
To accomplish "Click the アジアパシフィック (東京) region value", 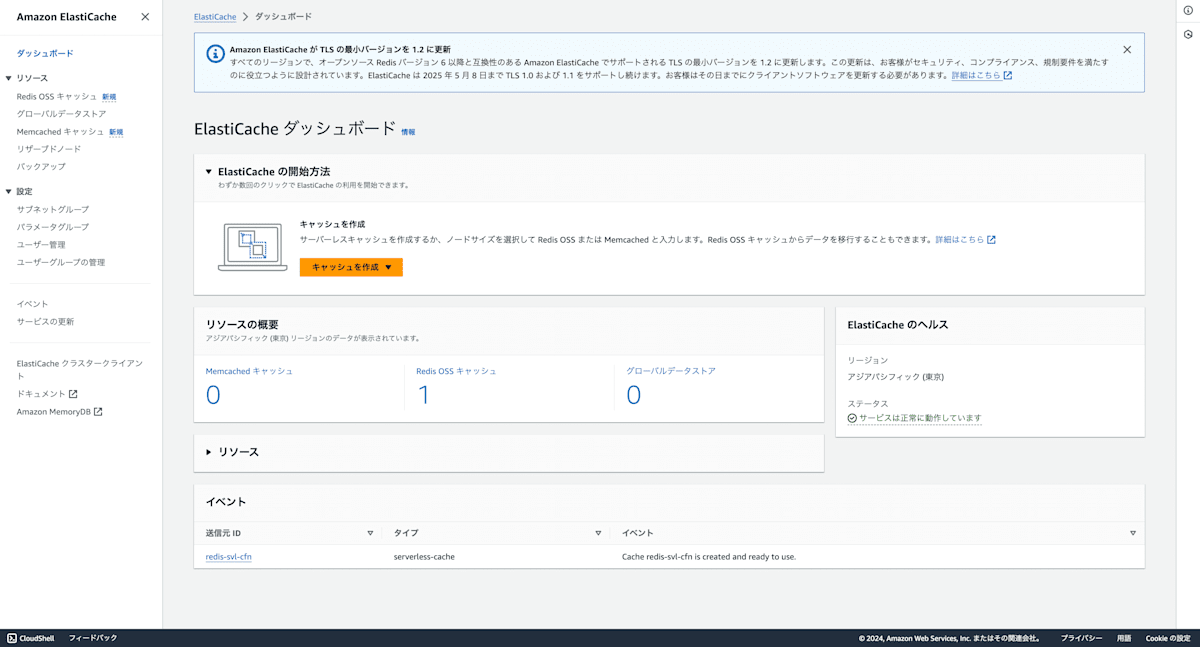I will tap(896, 377).
